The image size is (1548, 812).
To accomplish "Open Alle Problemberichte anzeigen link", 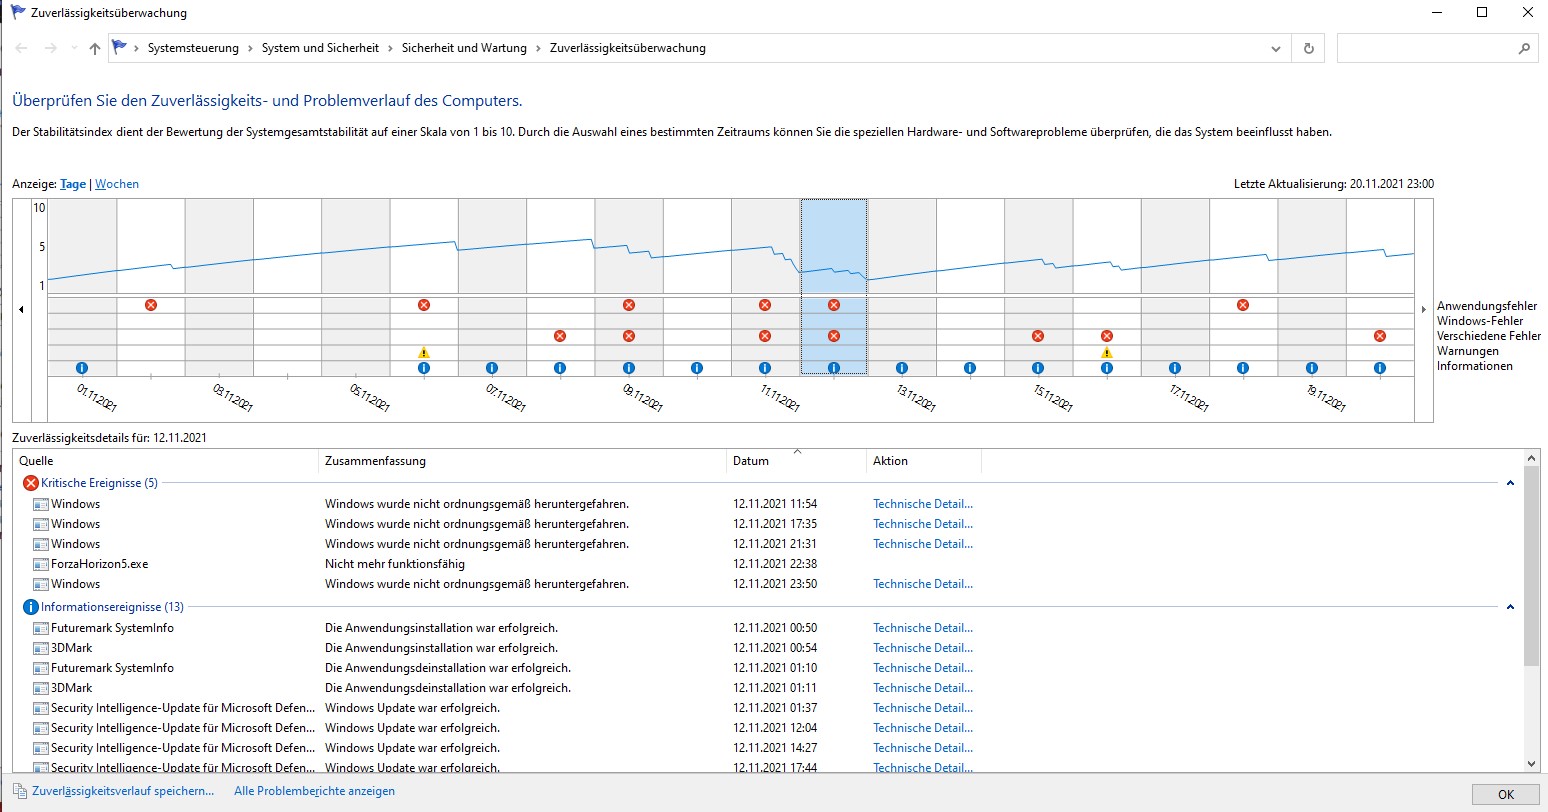I will pyautogui.click(x=314, y=791).
